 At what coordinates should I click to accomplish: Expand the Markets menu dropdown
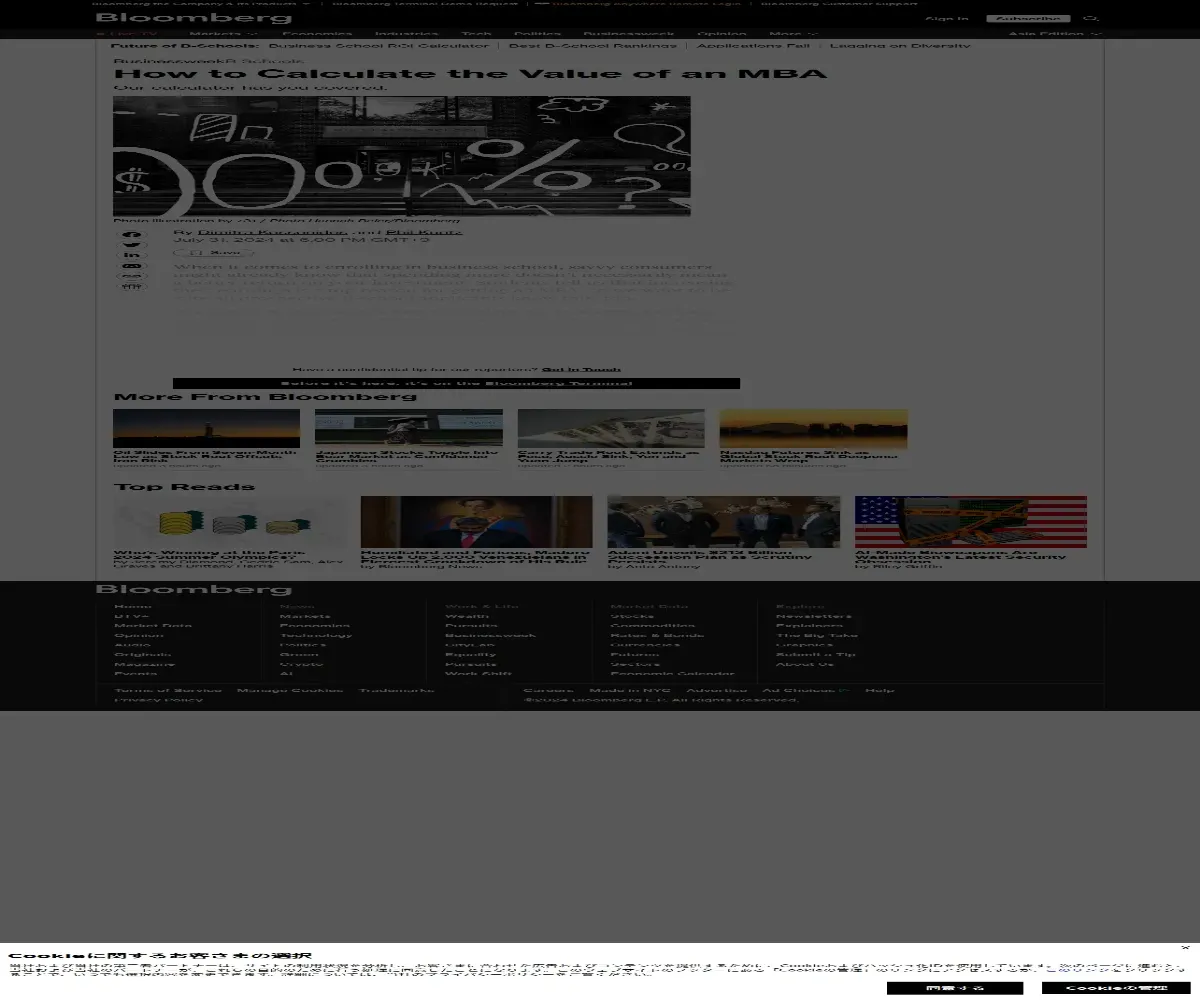pos(223,34)
